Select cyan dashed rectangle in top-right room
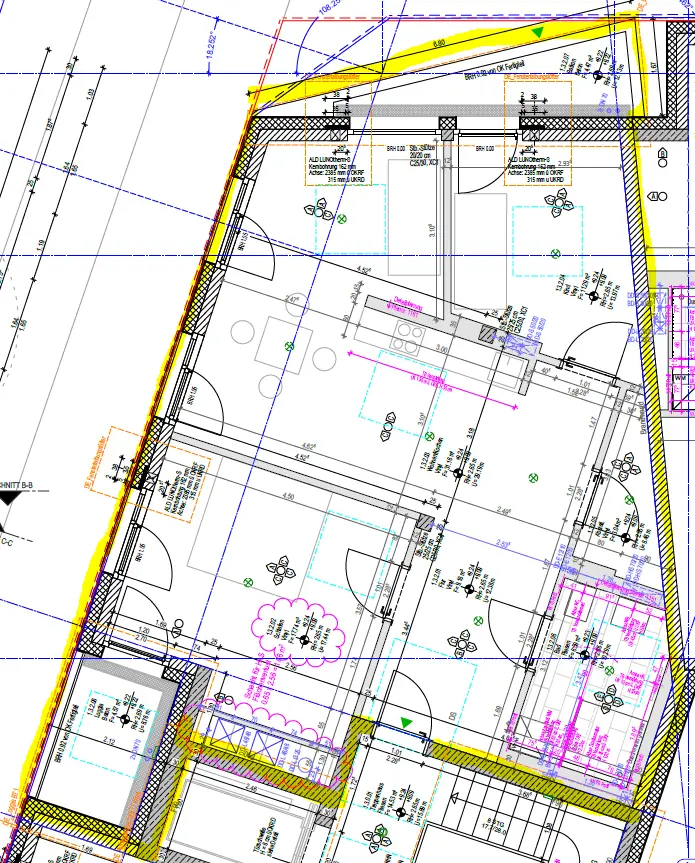This screenshot has height=863, width=695. [545, 235]
